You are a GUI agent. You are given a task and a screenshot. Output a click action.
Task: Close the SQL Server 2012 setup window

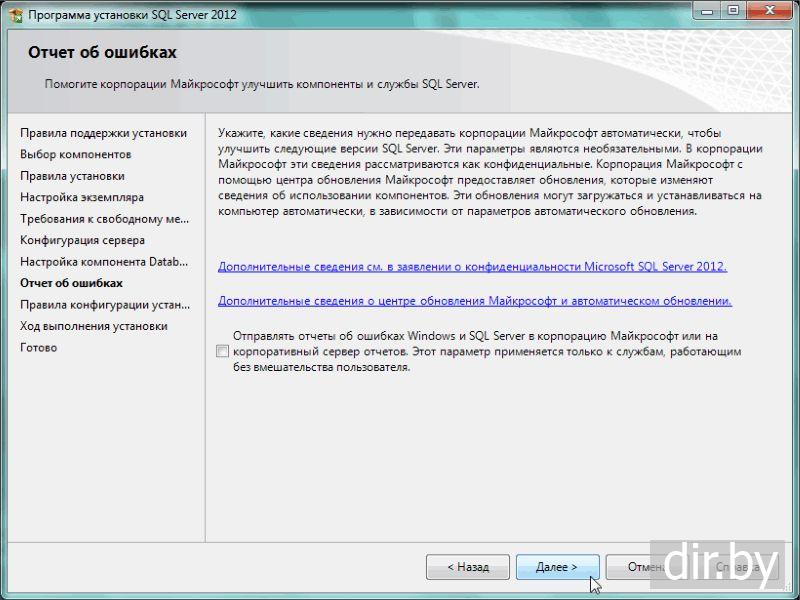point(770,11)
